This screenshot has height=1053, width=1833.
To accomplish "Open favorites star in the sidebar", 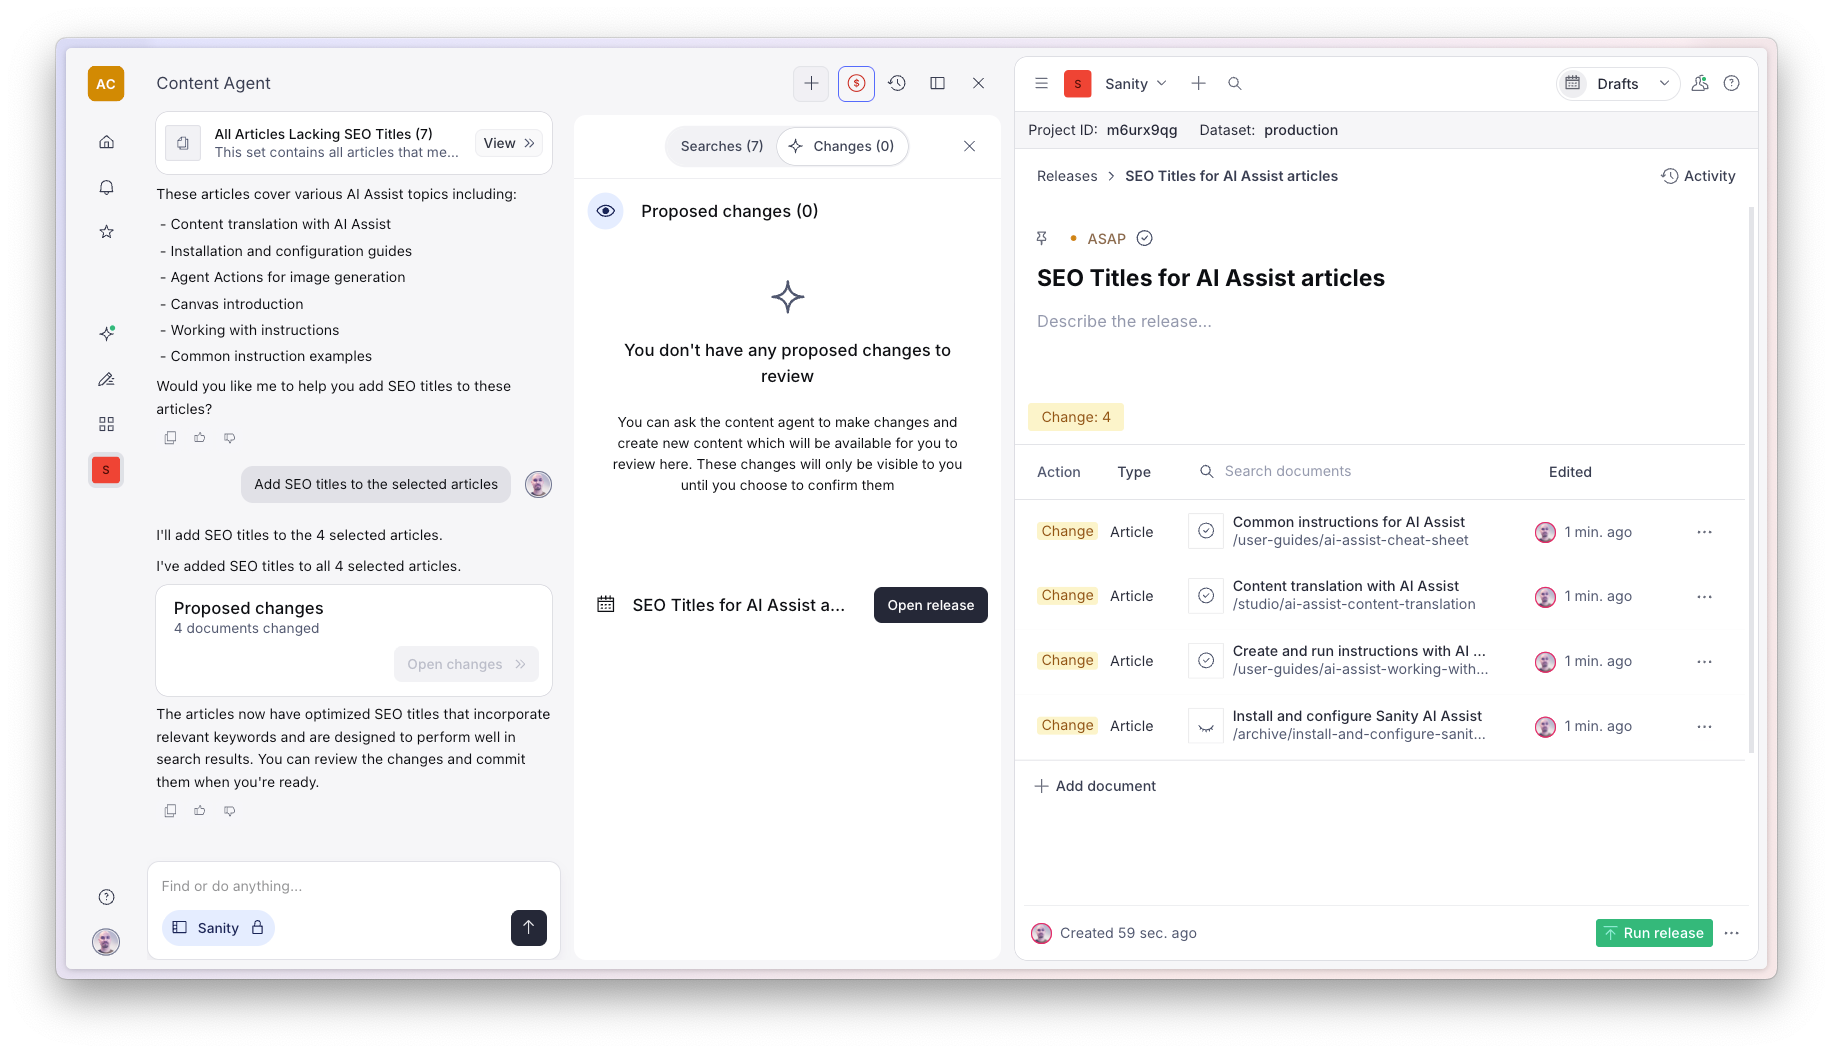I will 106,232.
